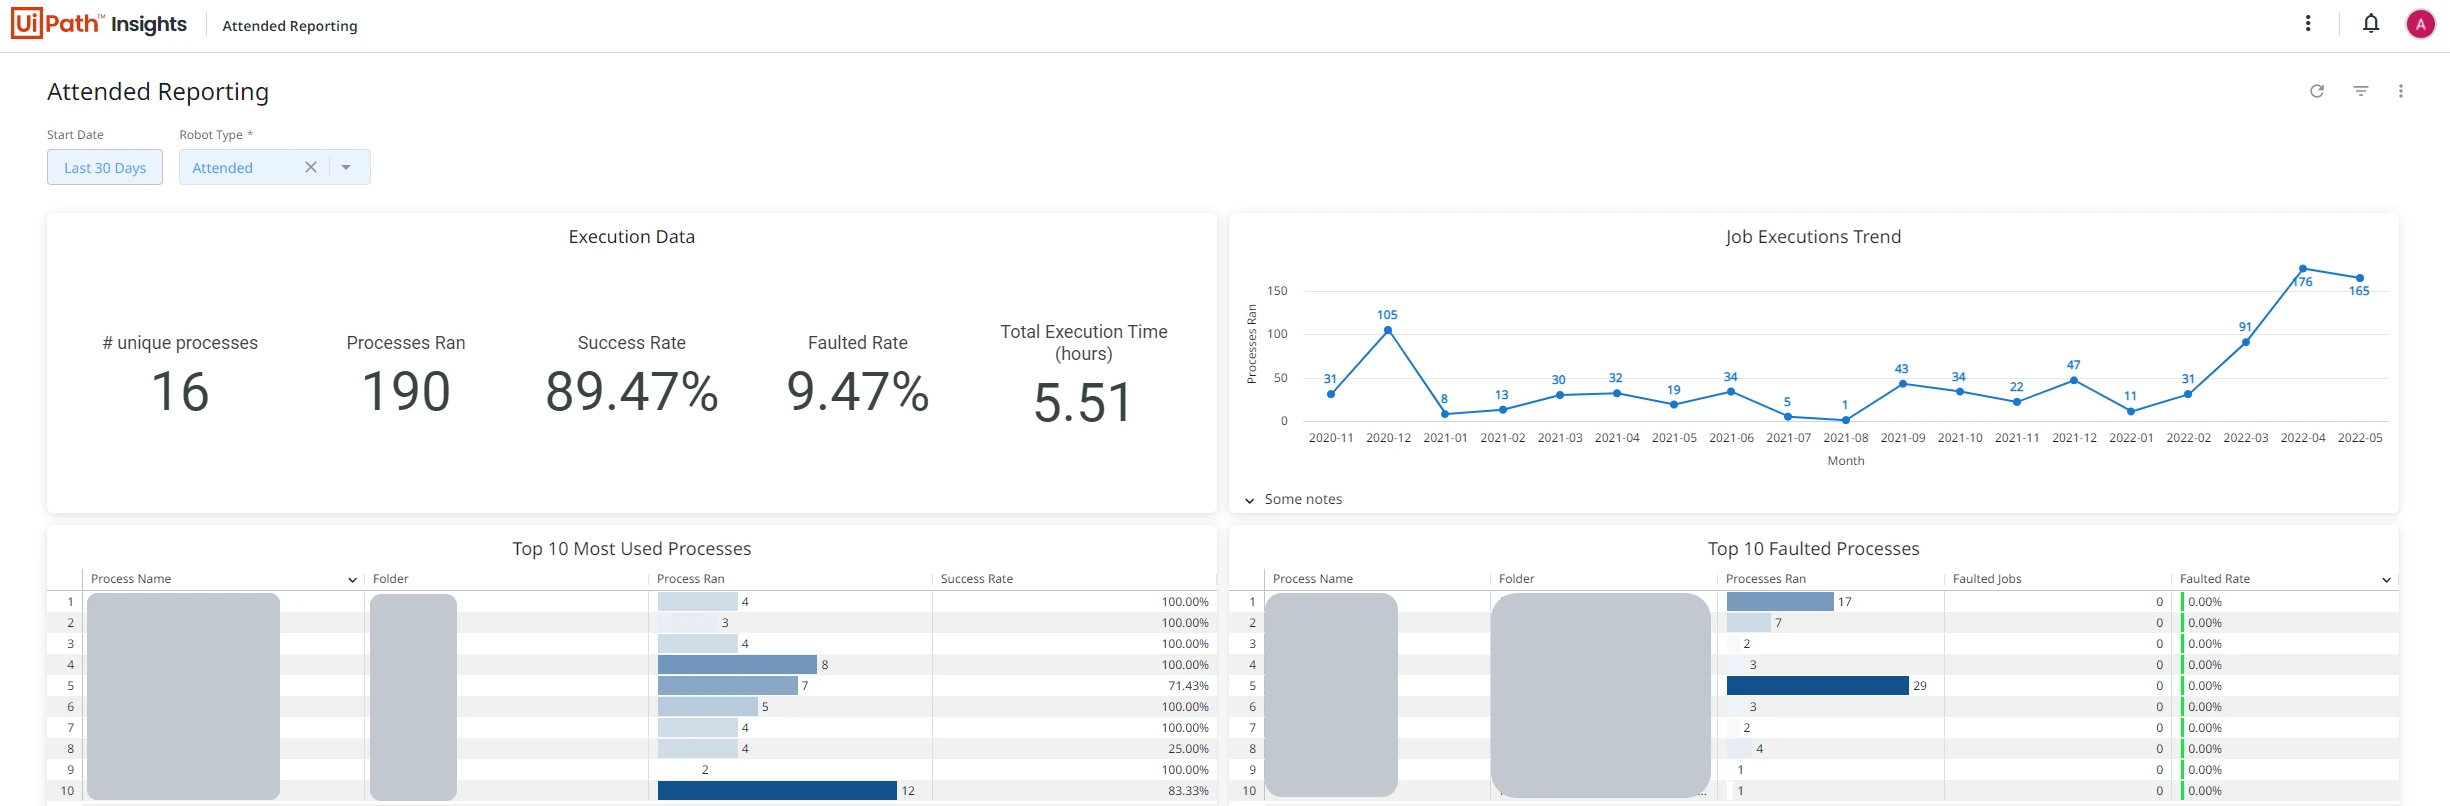Image resolution: width=2450 pixels, height=806 pixels.
Task: Open the user avatar menu
Action: click(2420, 24)
